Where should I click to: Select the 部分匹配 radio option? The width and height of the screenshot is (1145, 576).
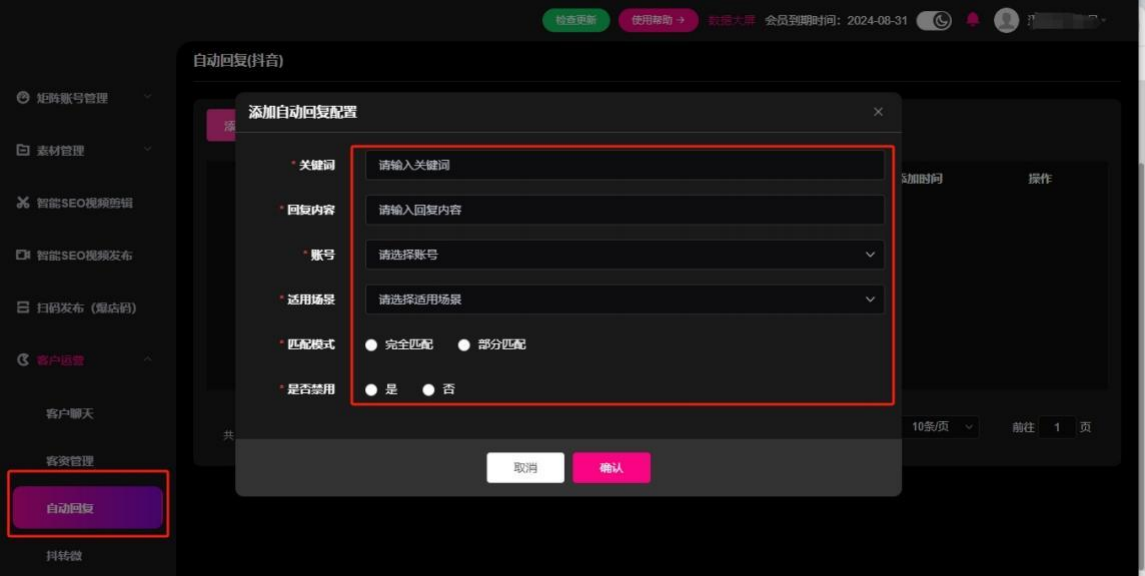pyautogui.click(x=464, y=345)
